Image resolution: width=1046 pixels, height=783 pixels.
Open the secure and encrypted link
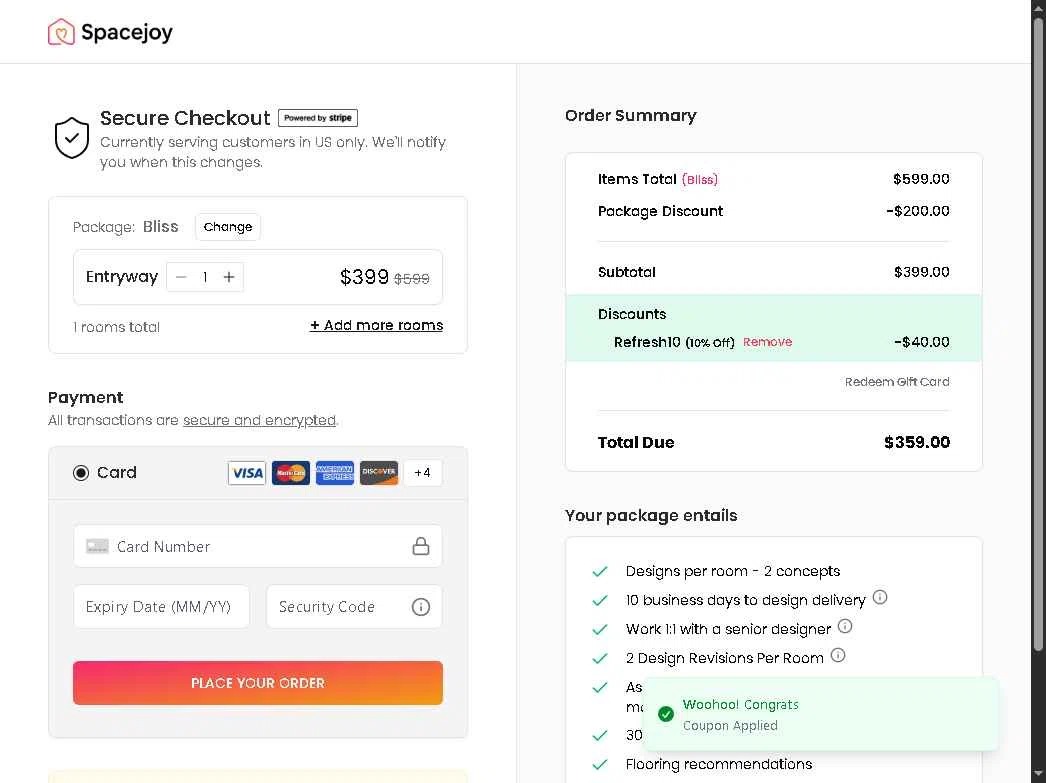click(x=259, y=420)
